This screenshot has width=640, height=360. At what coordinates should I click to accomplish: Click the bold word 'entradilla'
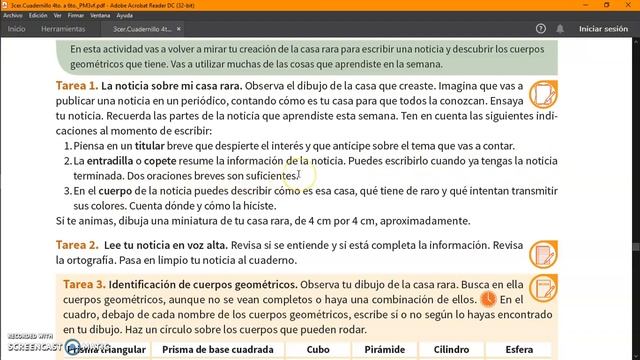(x=110, y=161)
